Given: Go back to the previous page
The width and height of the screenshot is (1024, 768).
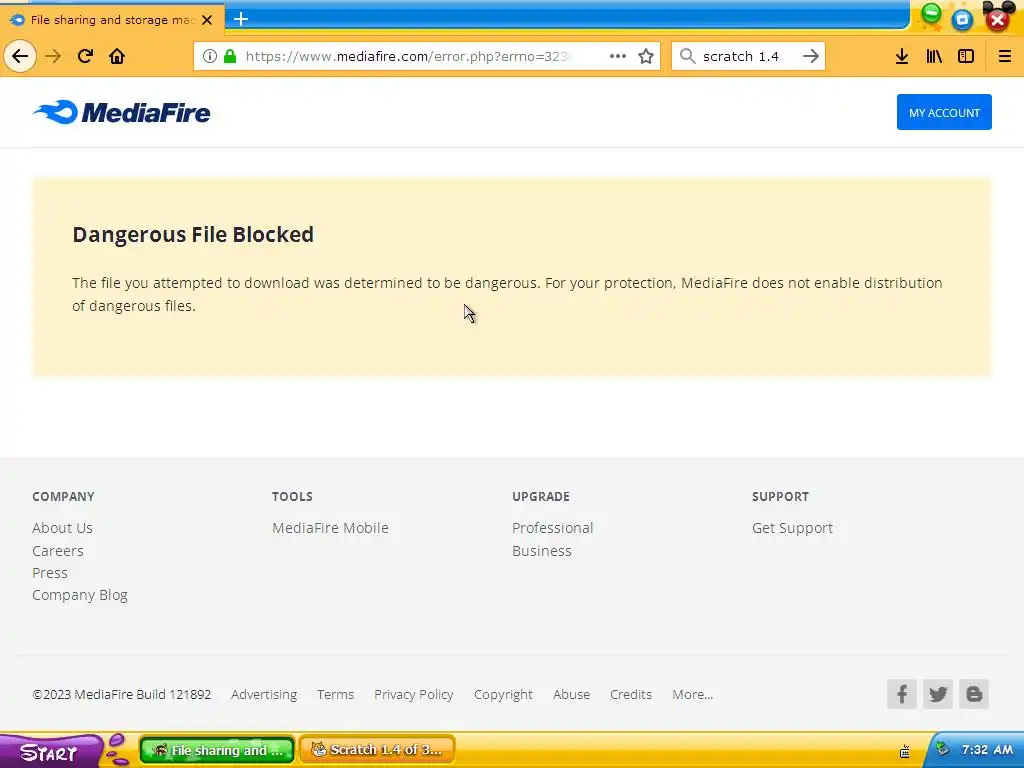Looking at the screenshot, I should click(x=20, y=56).
